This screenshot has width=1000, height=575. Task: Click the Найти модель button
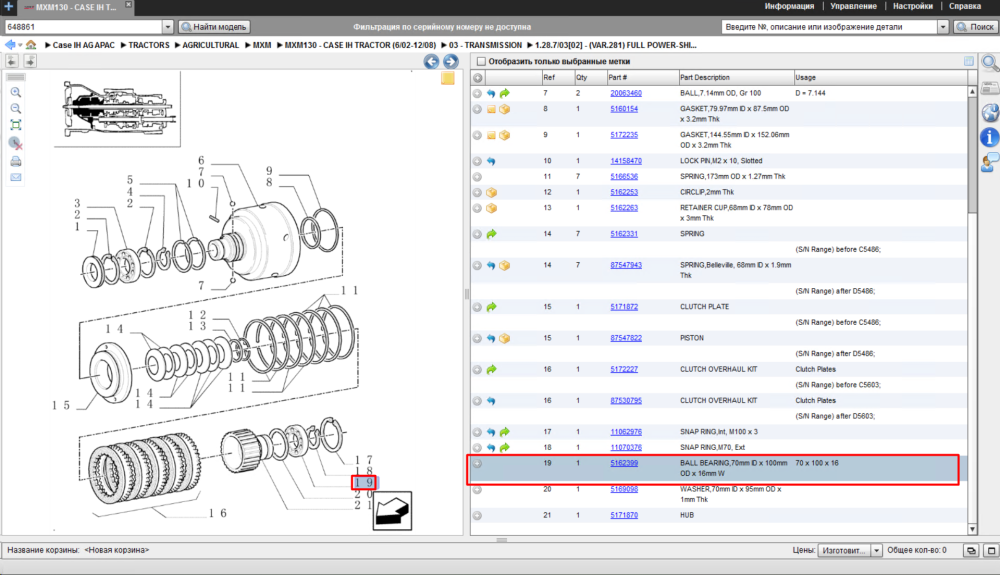[x=214, y=27]
